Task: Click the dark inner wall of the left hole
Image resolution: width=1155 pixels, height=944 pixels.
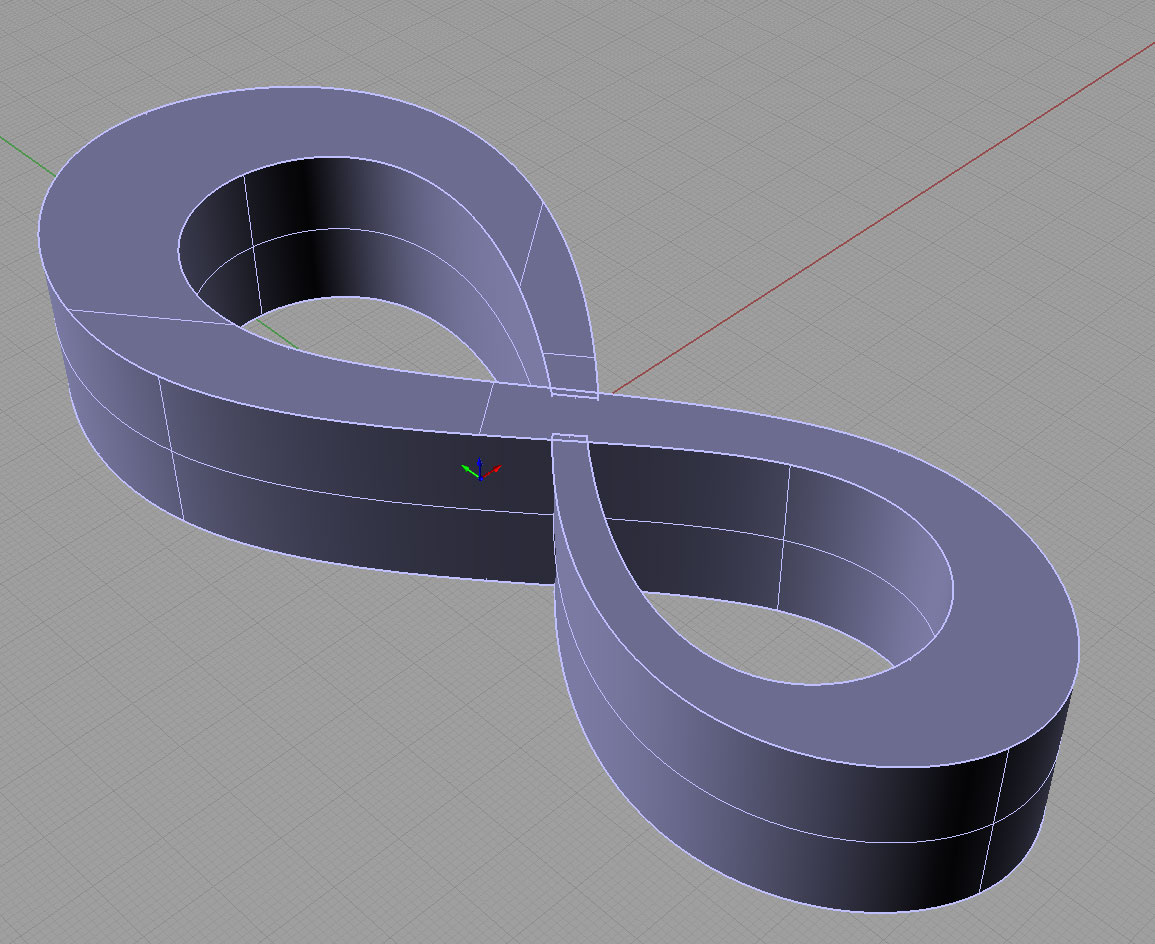Action: [310, 240]
